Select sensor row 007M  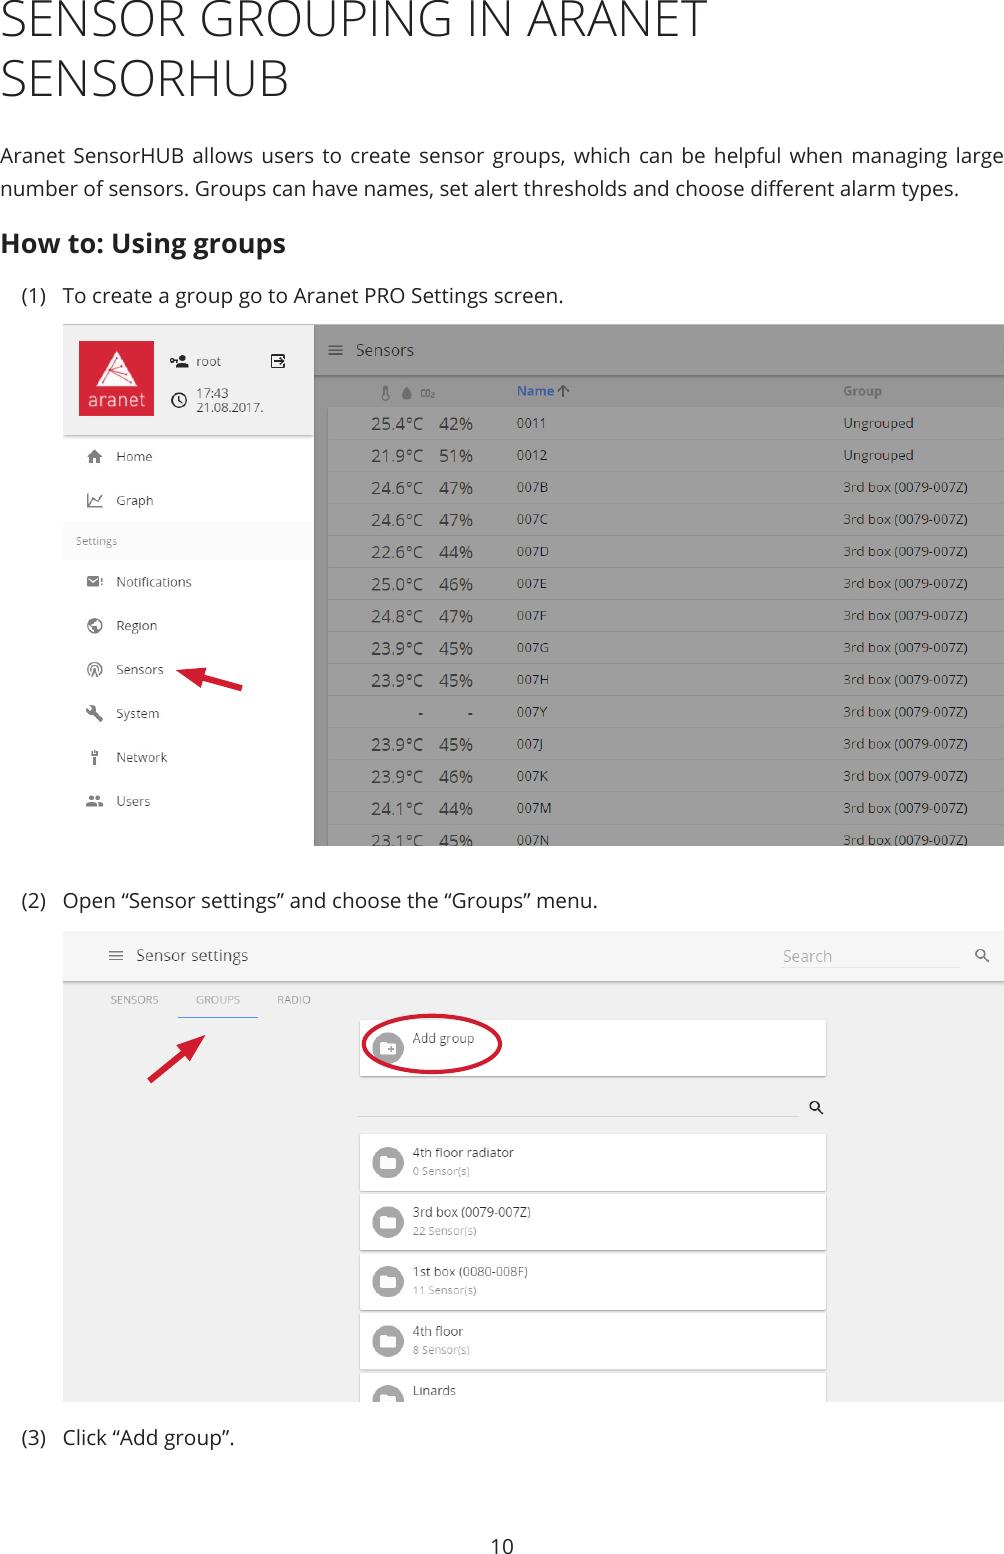point(665,807)
